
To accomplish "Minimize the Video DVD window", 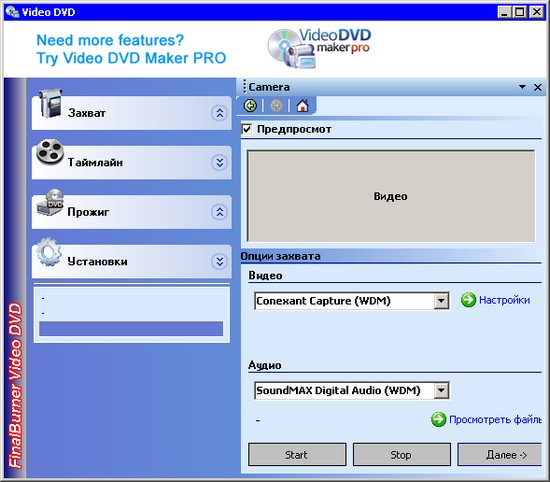I will [x=504, y=12].
